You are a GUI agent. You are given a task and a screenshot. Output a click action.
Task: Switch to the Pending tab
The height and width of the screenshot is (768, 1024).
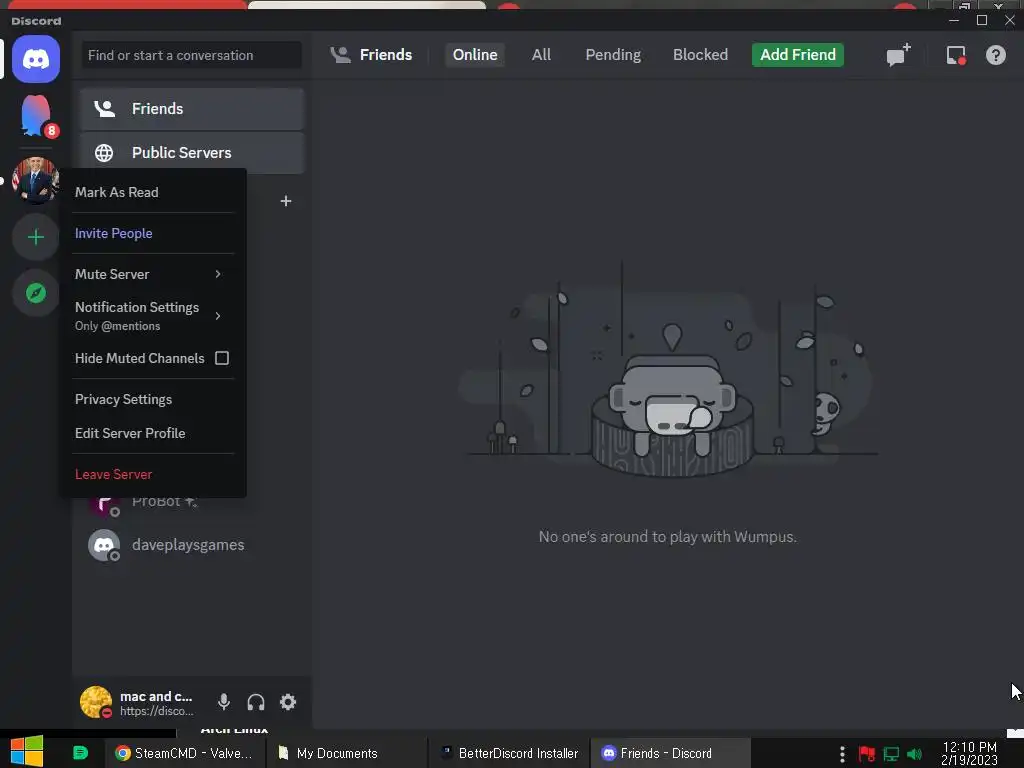tap(613, 55)
